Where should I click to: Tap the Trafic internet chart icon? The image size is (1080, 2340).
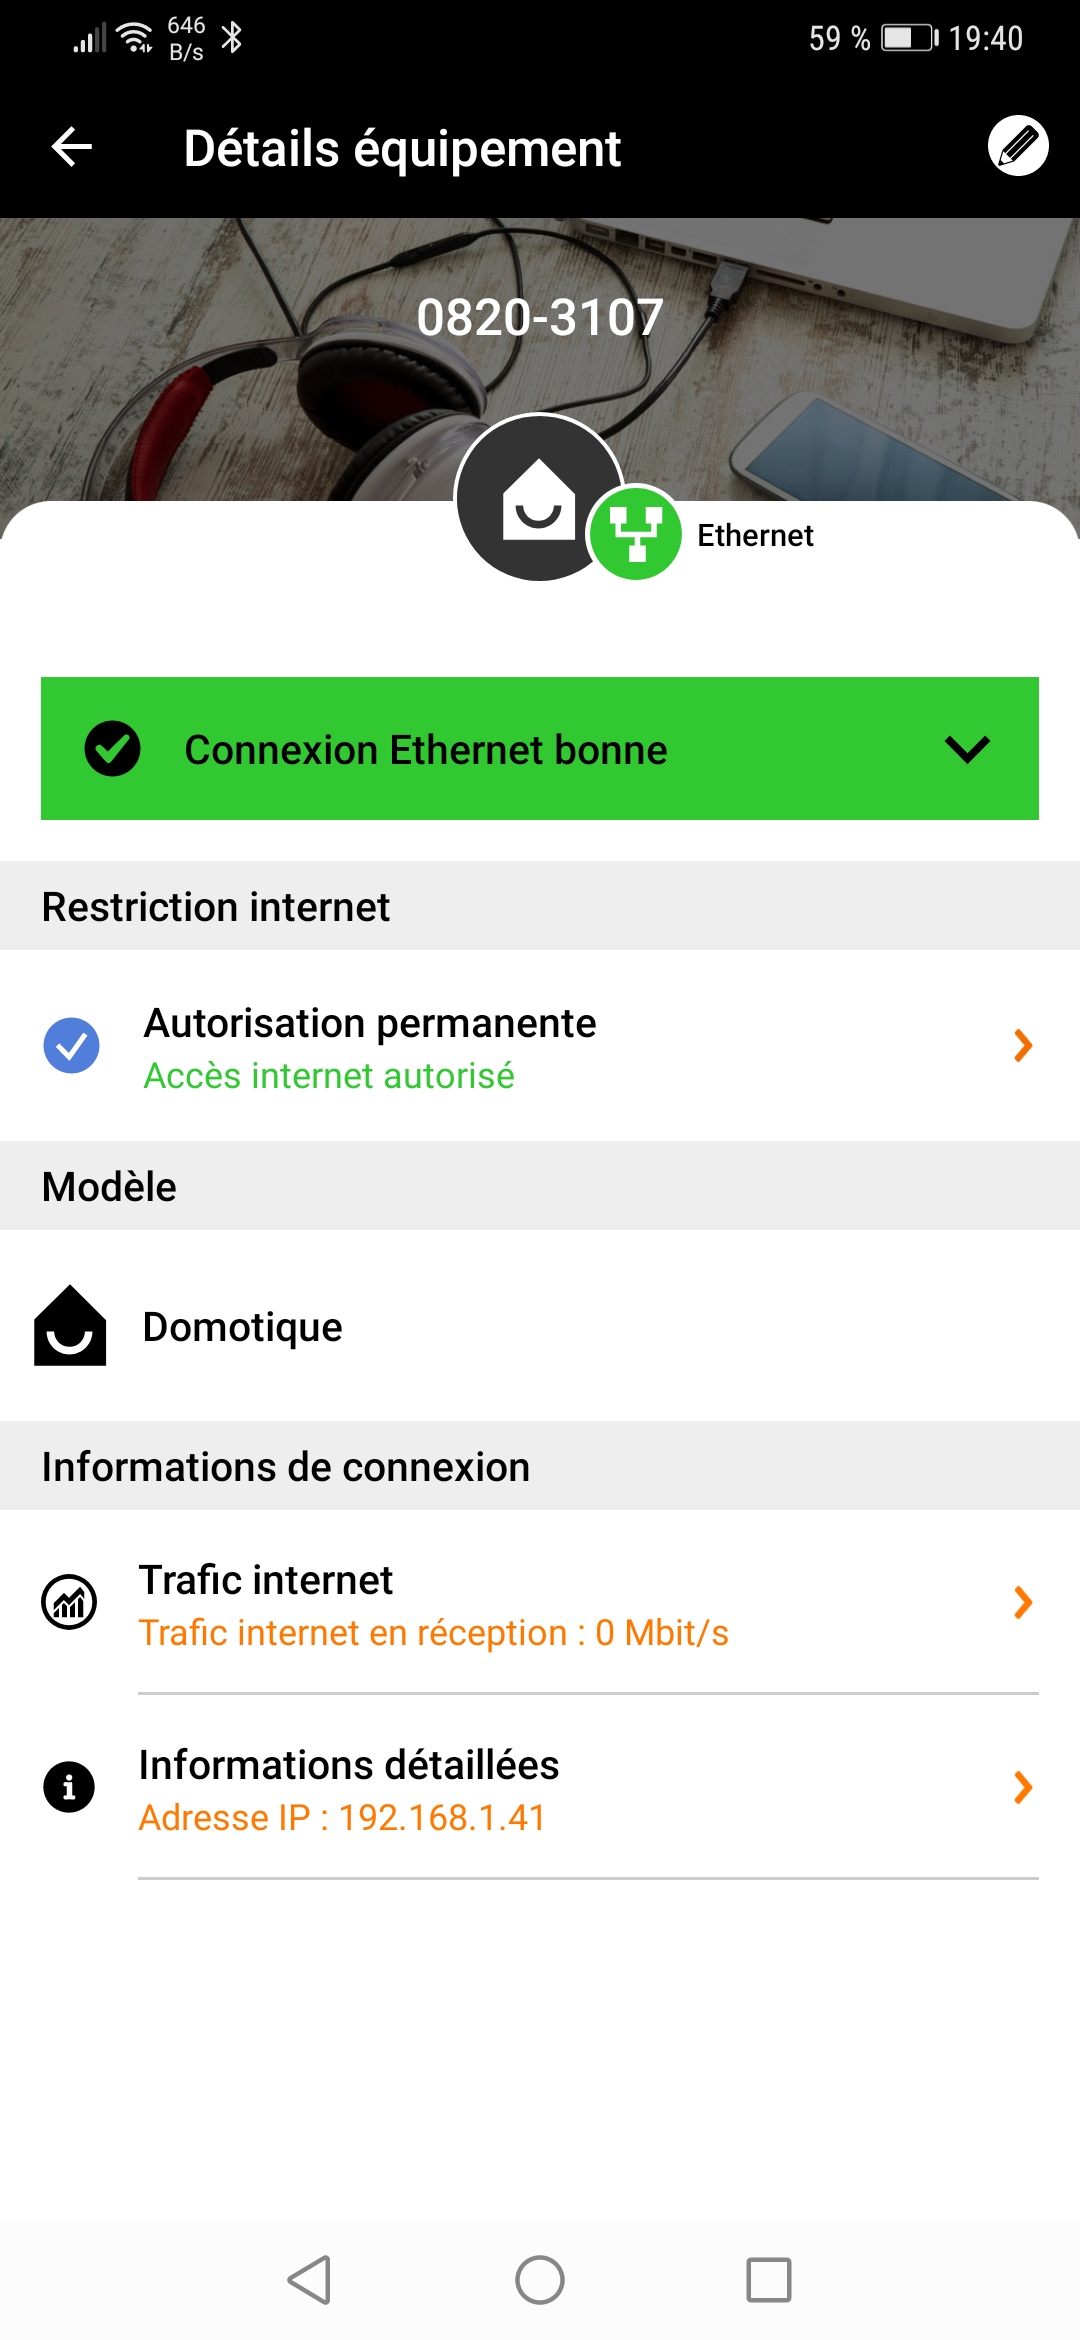(69, 1602)
